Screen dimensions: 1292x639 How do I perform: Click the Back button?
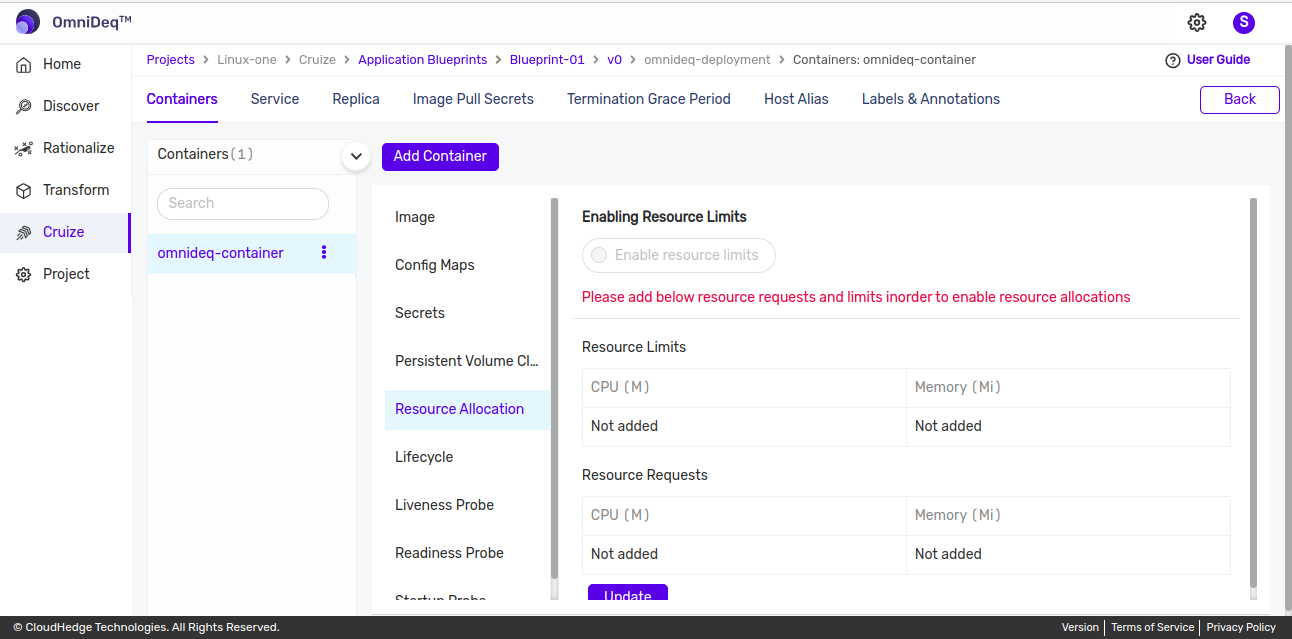tap(1239, 99)
